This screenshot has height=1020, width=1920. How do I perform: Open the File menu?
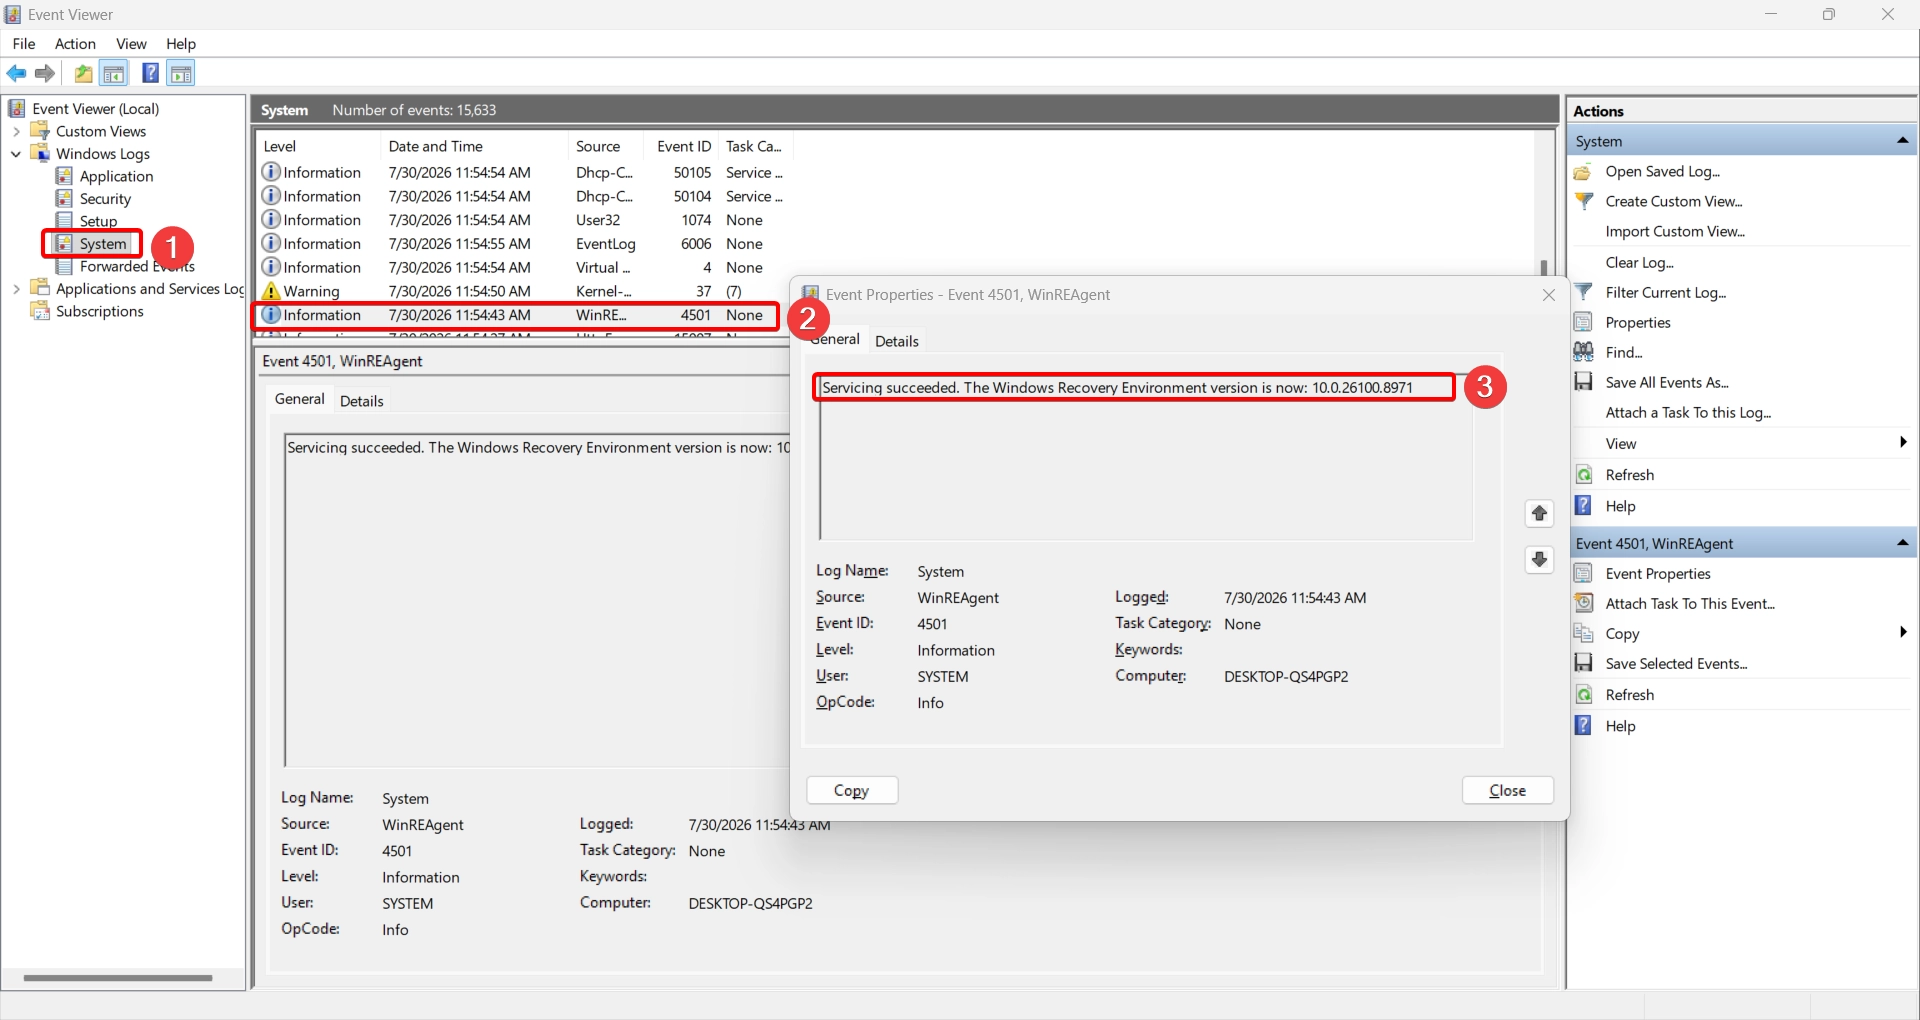tap(24, 44)
